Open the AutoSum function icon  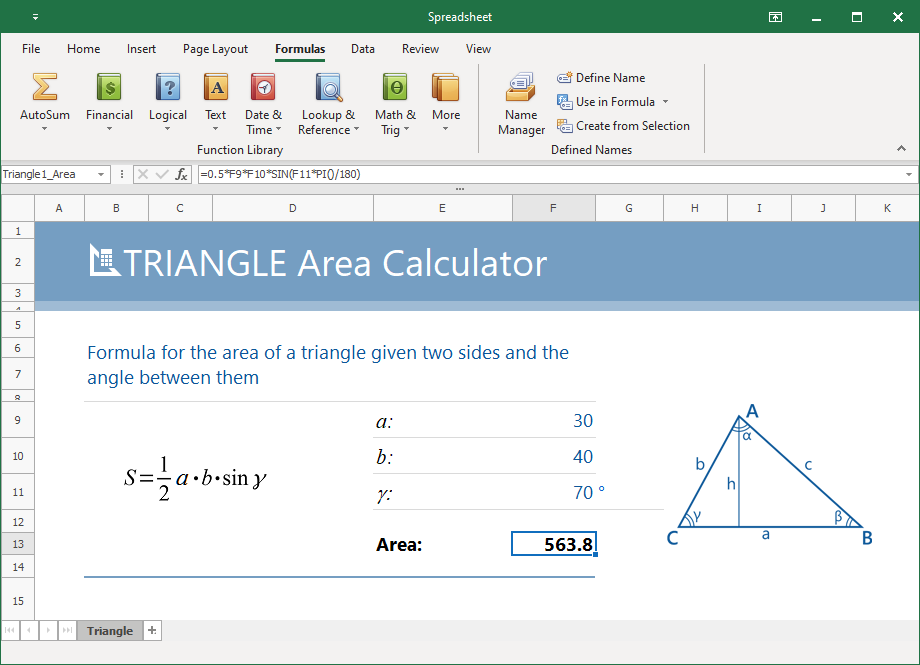coord(44,88)
